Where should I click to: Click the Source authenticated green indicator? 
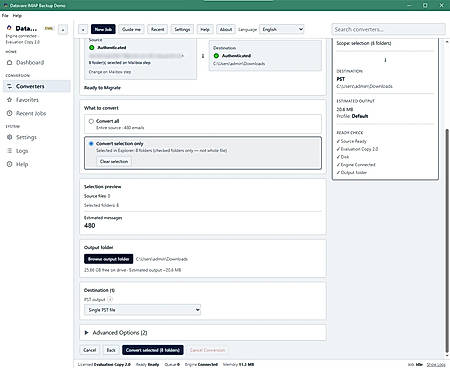click(x=92, y=48)
